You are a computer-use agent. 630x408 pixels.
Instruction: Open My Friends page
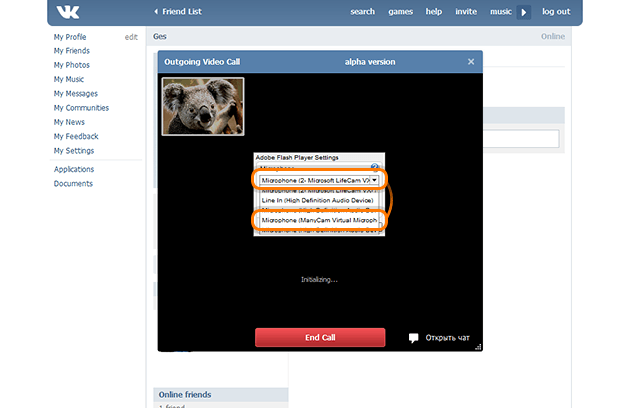point(71,51)
